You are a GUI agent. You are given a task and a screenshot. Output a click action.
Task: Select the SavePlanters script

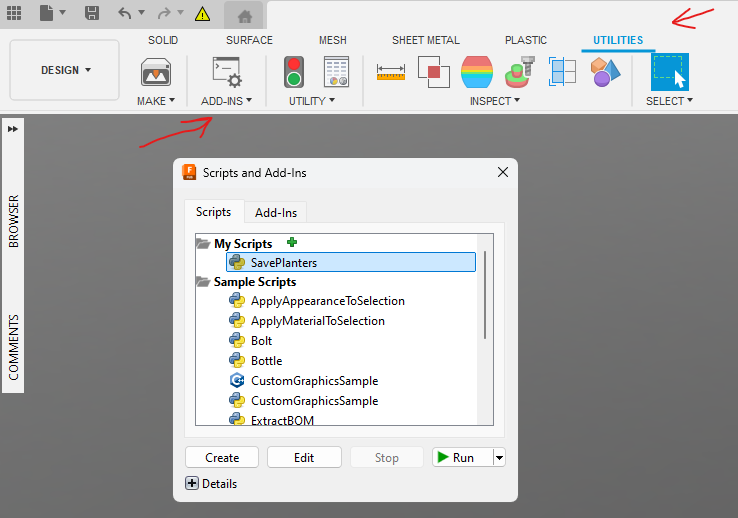[351, 262]
